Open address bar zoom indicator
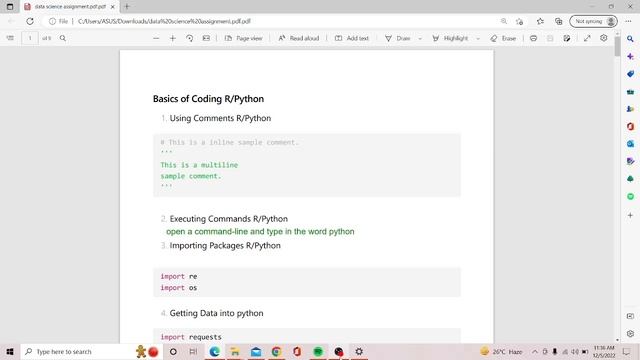Screen dimensions: 640x360 click(504, 21)
